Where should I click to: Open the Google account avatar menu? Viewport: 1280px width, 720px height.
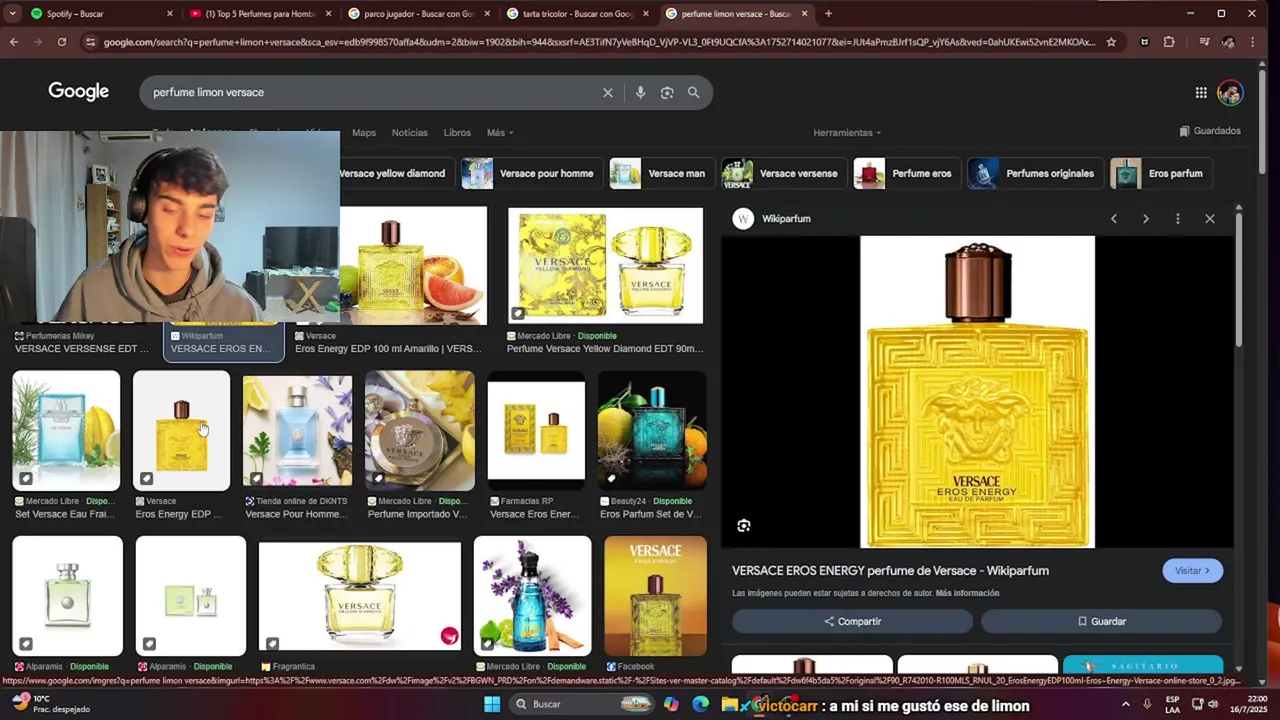tap(1230, 93)
